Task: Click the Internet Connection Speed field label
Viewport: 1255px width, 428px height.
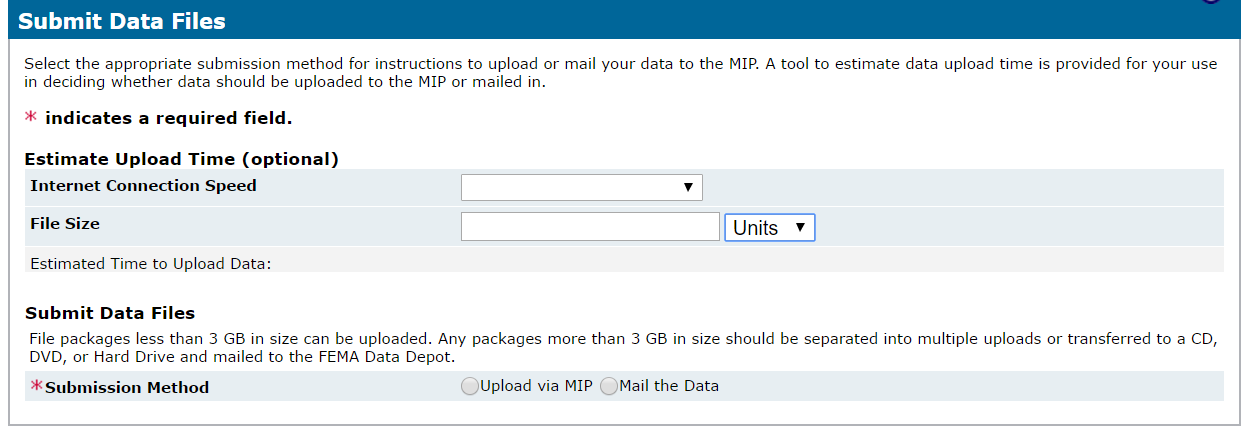Action: pyautogui.click(x=143, y=186)
